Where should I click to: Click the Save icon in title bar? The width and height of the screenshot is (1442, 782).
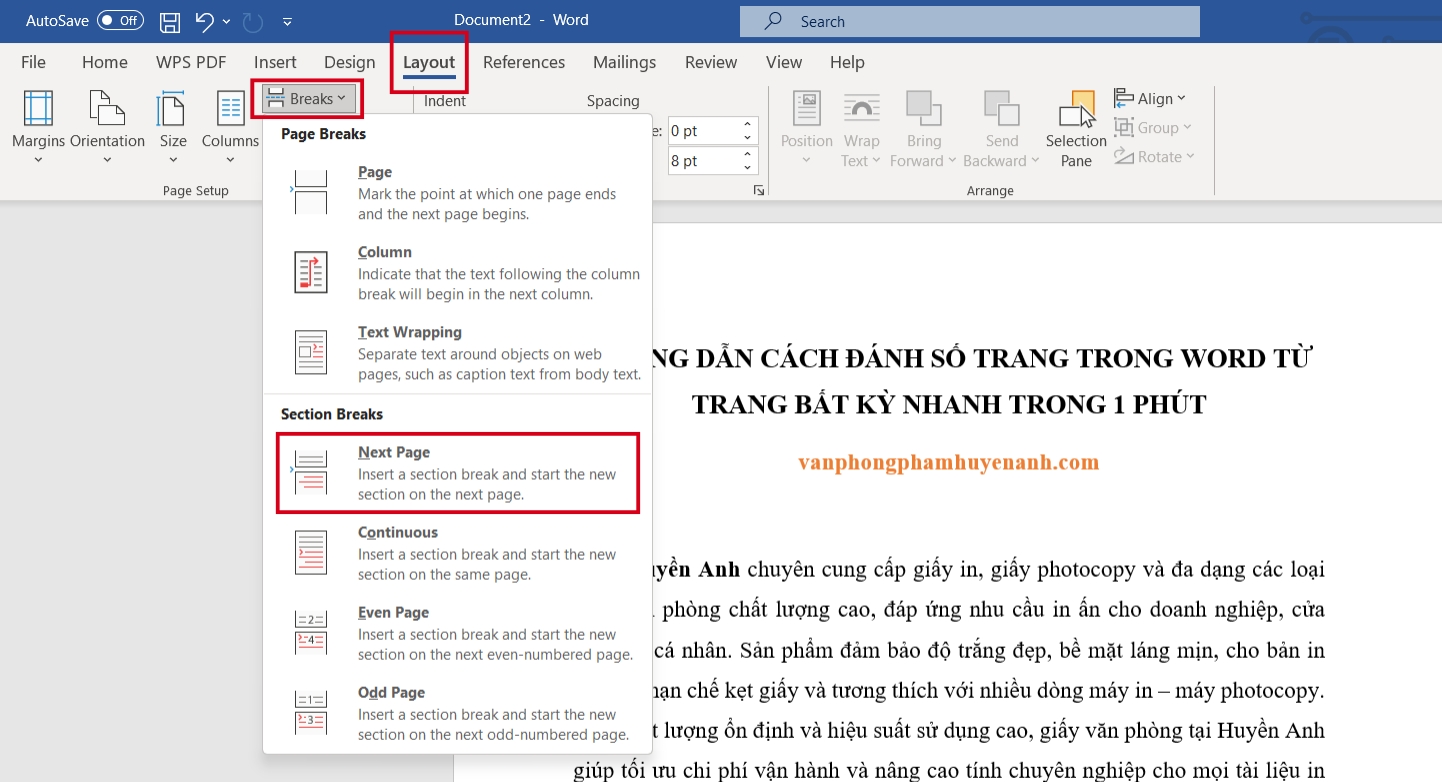click(170, 21)
